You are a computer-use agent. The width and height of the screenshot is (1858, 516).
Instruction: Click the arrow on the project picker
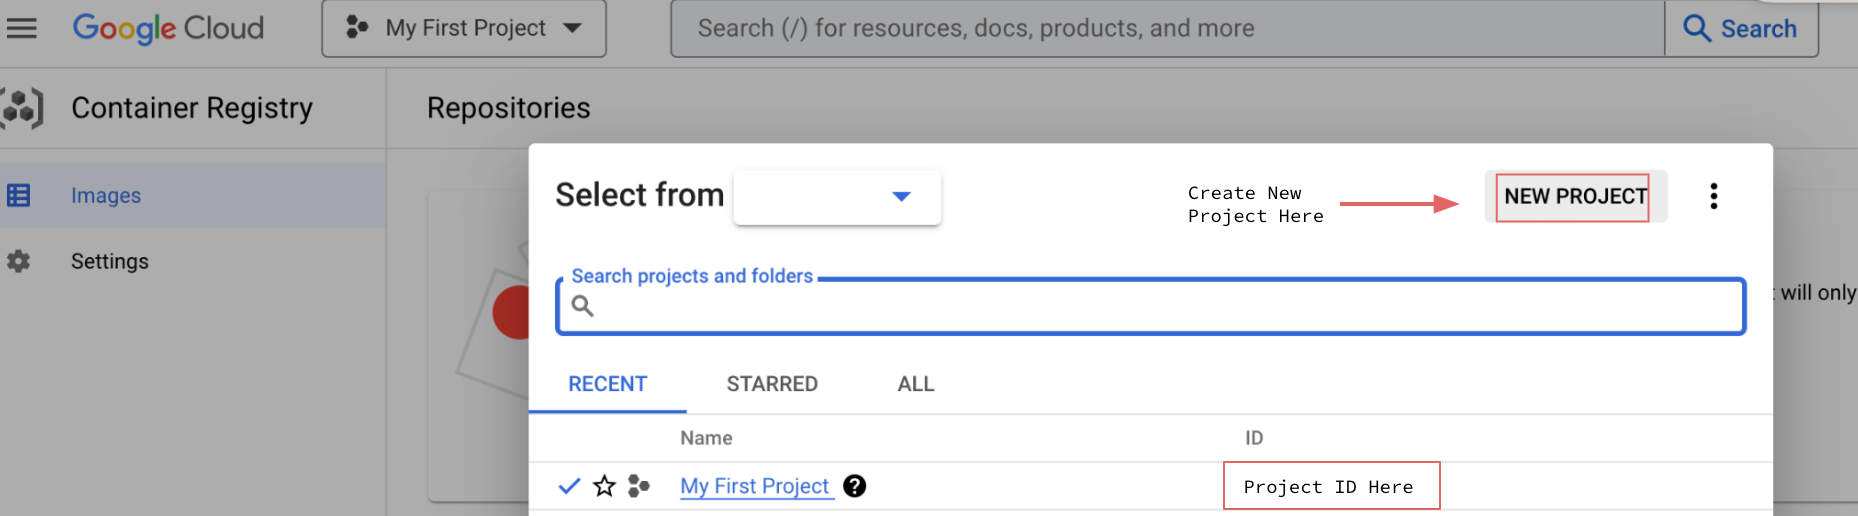coord(572,28)
